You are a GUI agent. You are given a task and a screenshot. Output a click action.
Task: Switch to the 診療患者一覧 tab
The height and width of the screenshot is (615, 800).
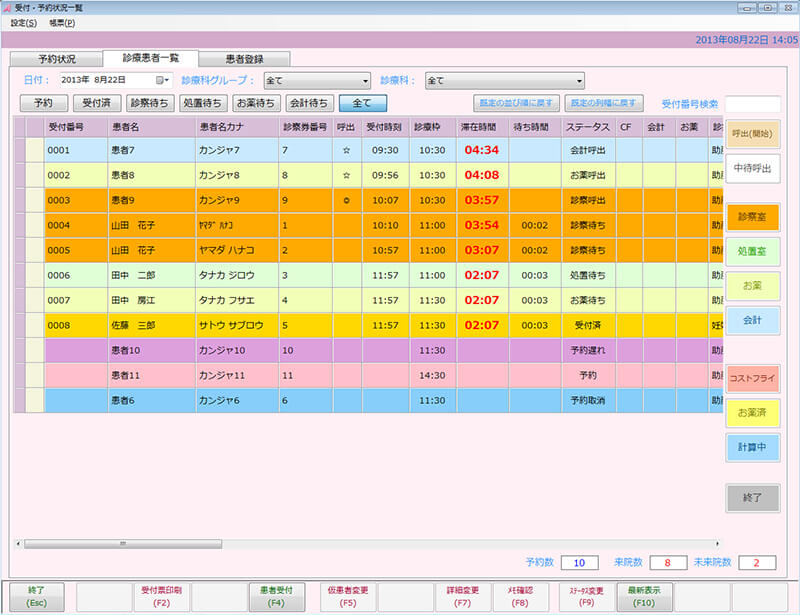[x=151, y=58]
